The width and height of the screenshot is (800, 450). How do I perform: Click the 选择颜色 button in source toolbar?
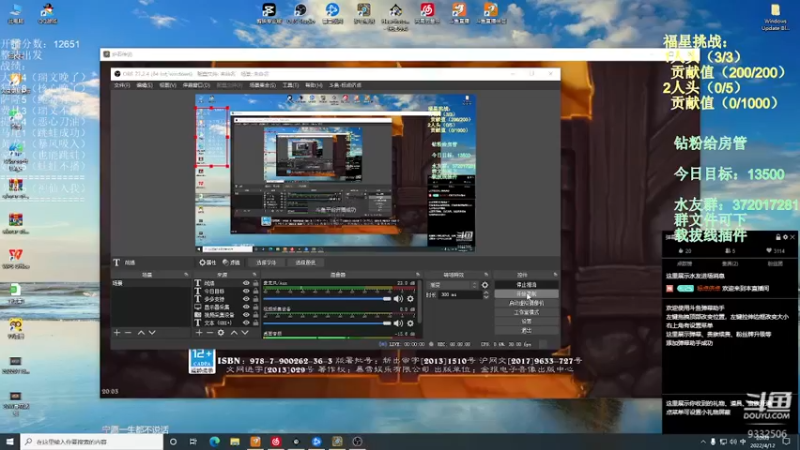tap(305, 262)
